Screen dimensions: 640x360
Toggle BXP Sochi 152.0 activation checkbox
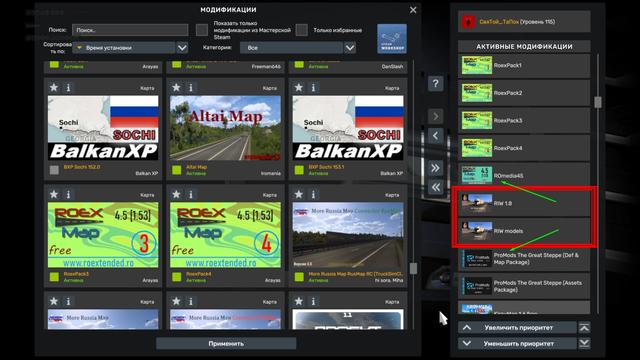(54, 170)
